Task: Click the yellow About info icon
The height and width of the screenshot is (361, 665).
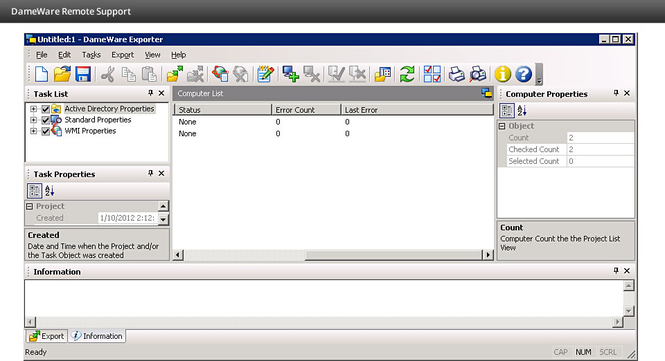Action: [x=503, y=74]
